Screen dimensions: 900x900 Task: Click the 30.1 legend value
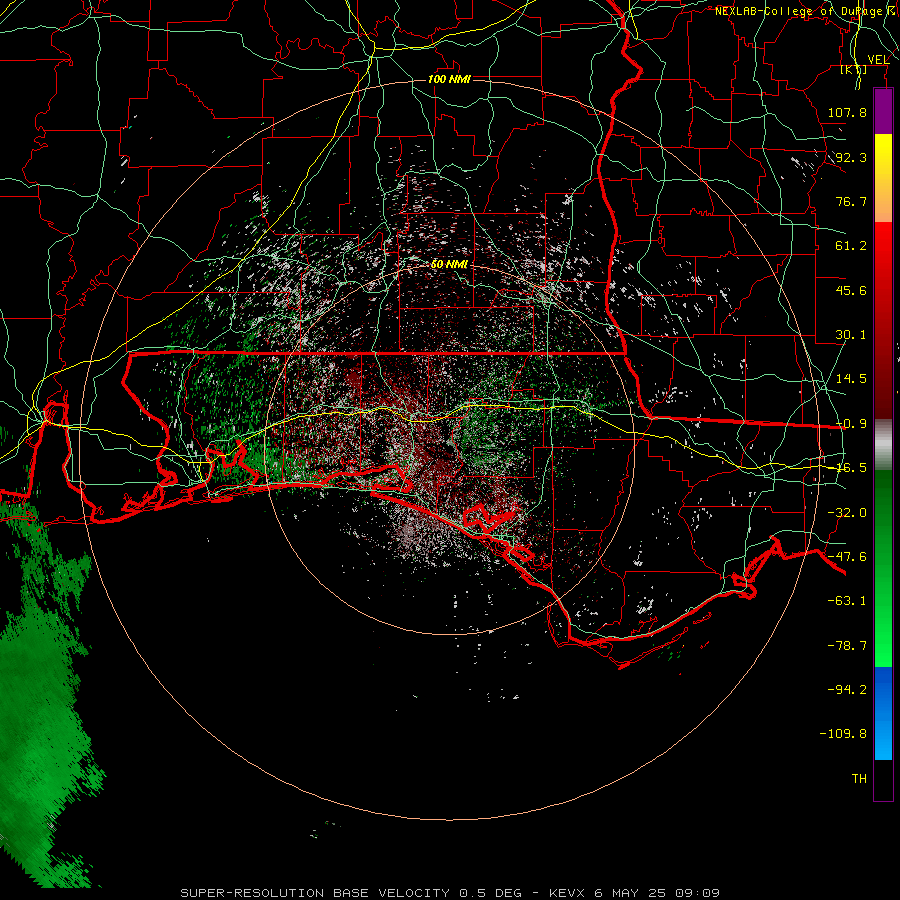[x=851, y=335]
